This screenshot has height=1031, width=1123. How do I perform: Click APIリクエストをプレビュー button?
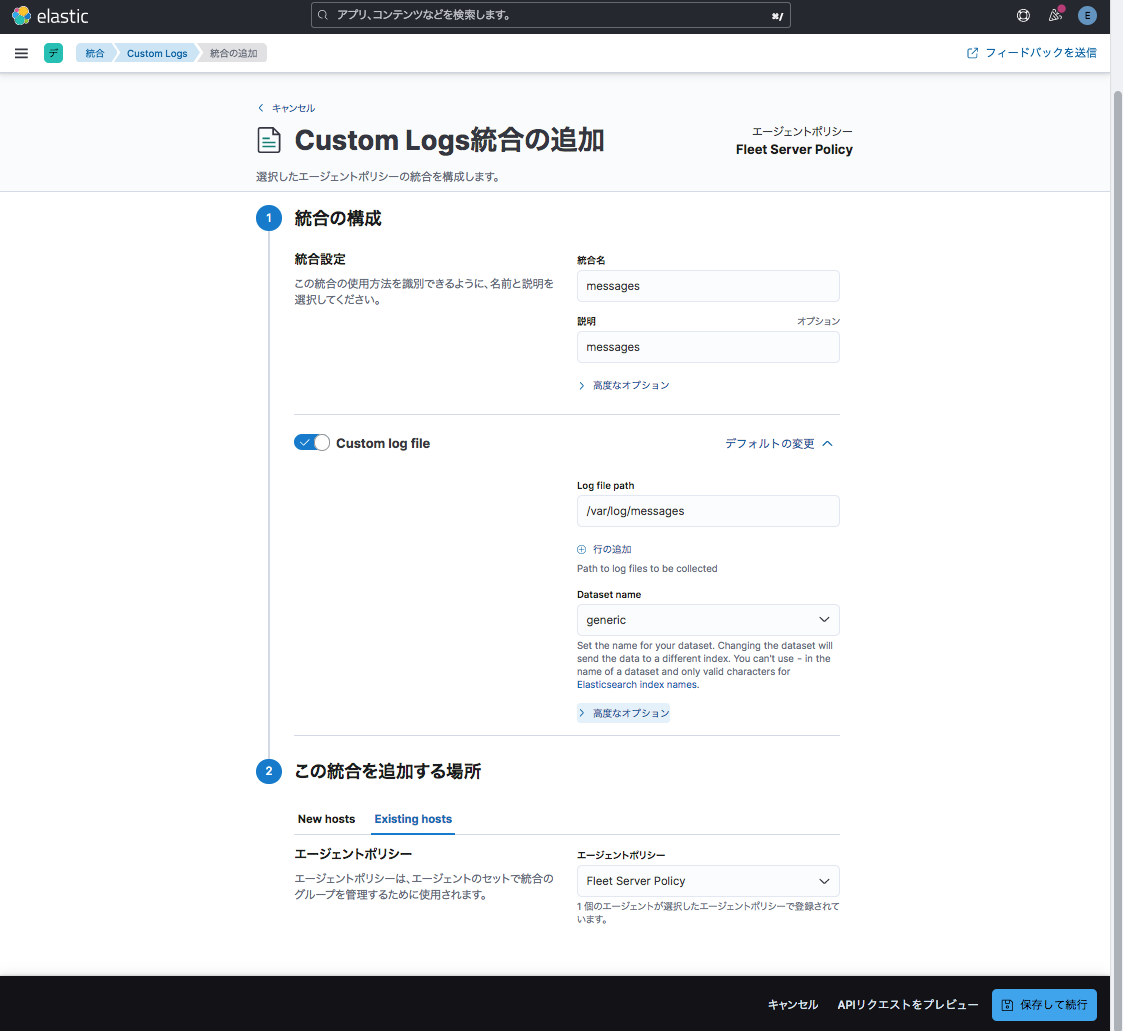908,1004
